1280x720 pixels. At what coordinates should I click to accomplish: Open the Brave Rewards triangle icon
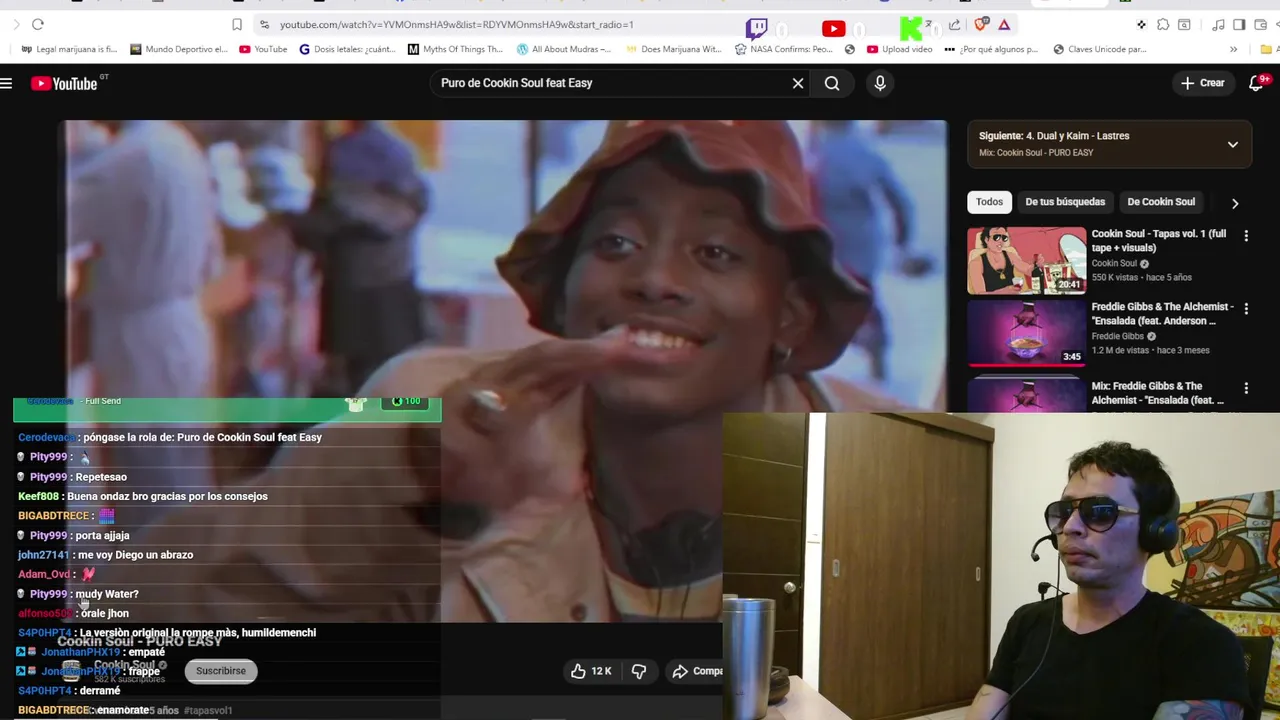1004,24
